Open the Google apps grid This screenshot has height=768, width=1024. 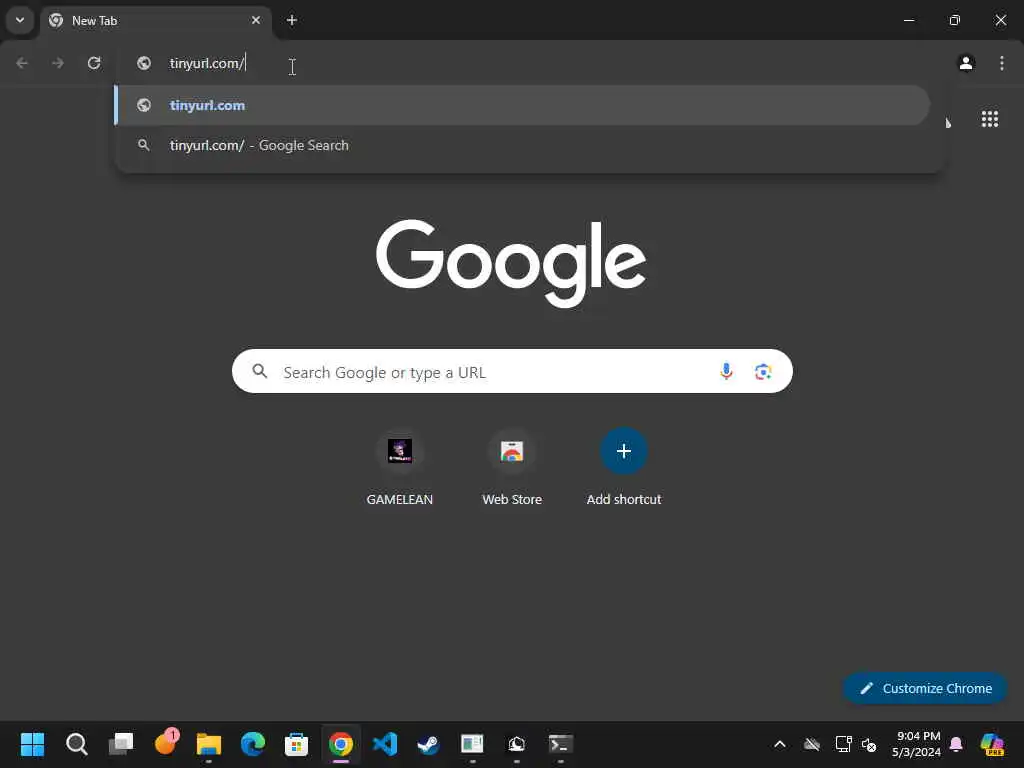[990, 119]
